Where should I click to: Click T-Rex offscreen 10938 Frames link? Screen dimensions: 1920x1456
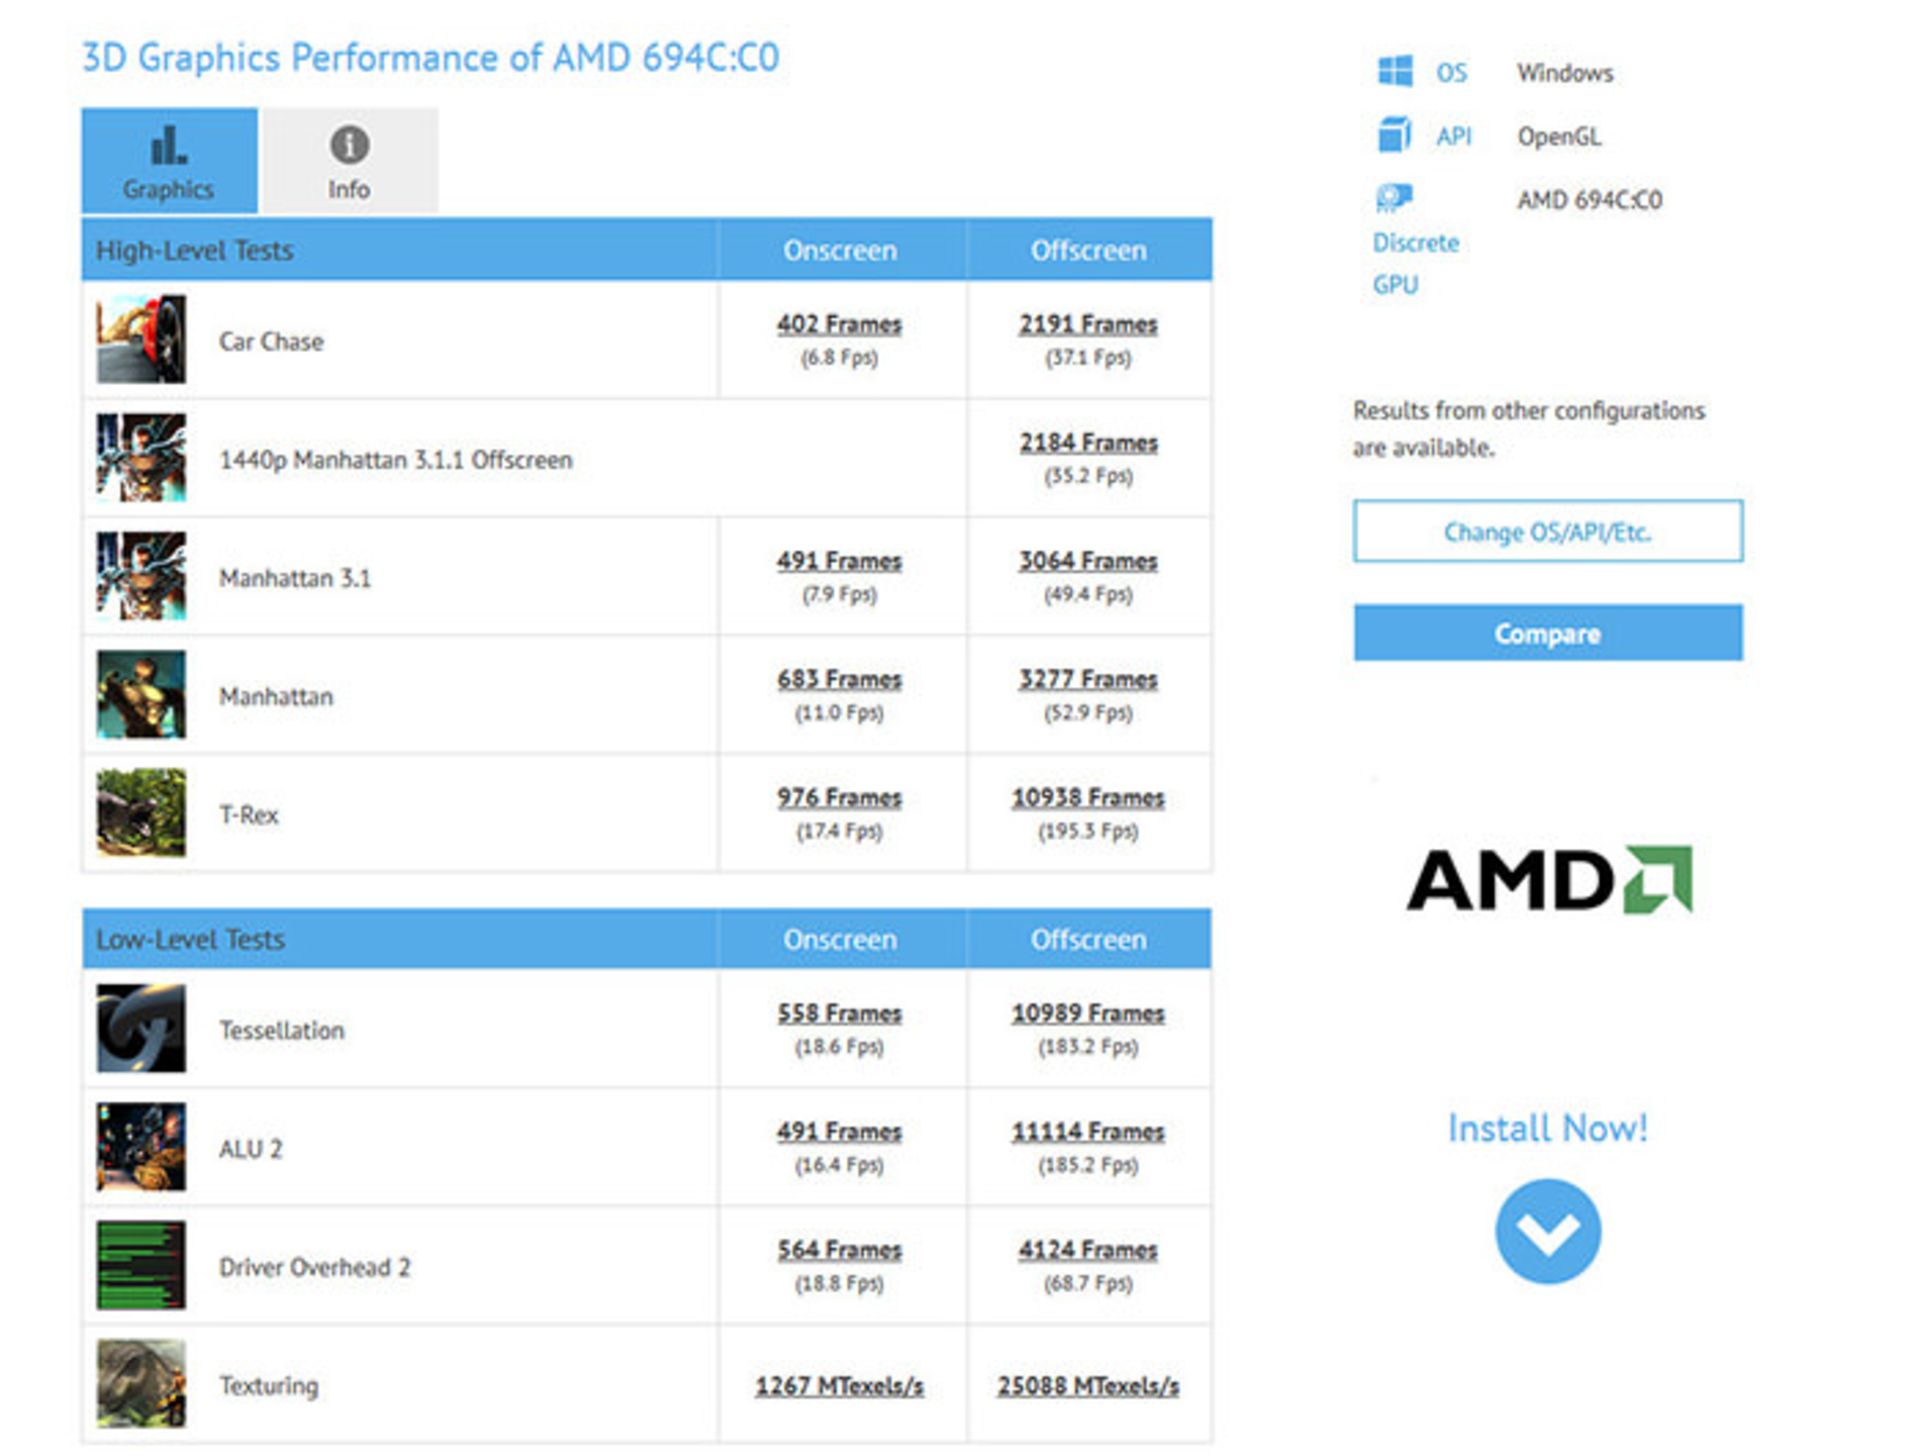coord(1088,797)
